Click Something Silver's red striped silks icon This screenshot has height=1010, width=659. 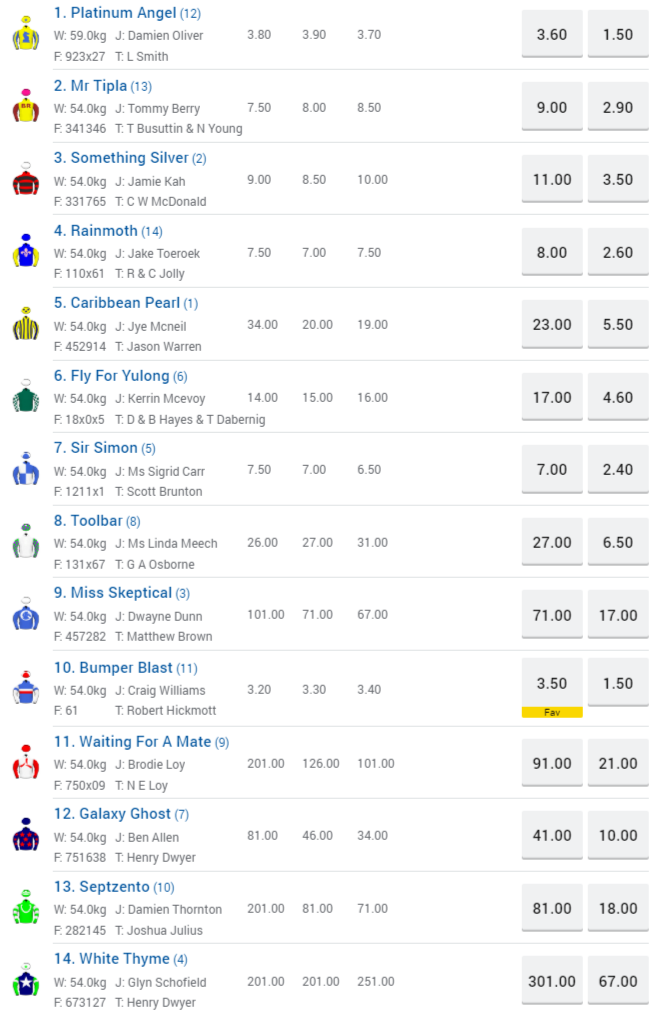[x=25, y=180]
